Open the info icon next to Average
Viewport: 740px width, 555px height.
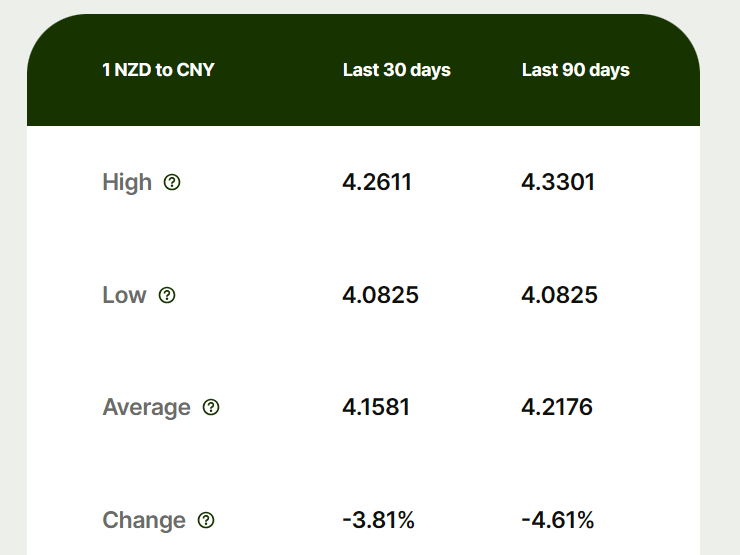click(x=211, y=408)
